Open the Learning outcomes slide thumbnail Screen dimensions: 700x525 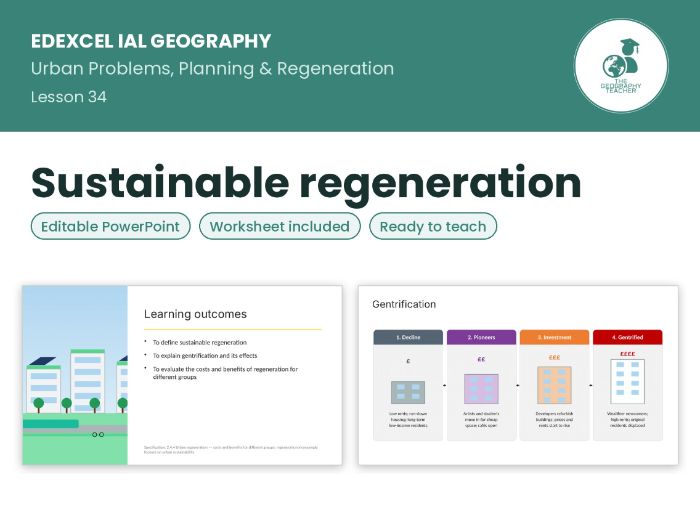point(182,375)
